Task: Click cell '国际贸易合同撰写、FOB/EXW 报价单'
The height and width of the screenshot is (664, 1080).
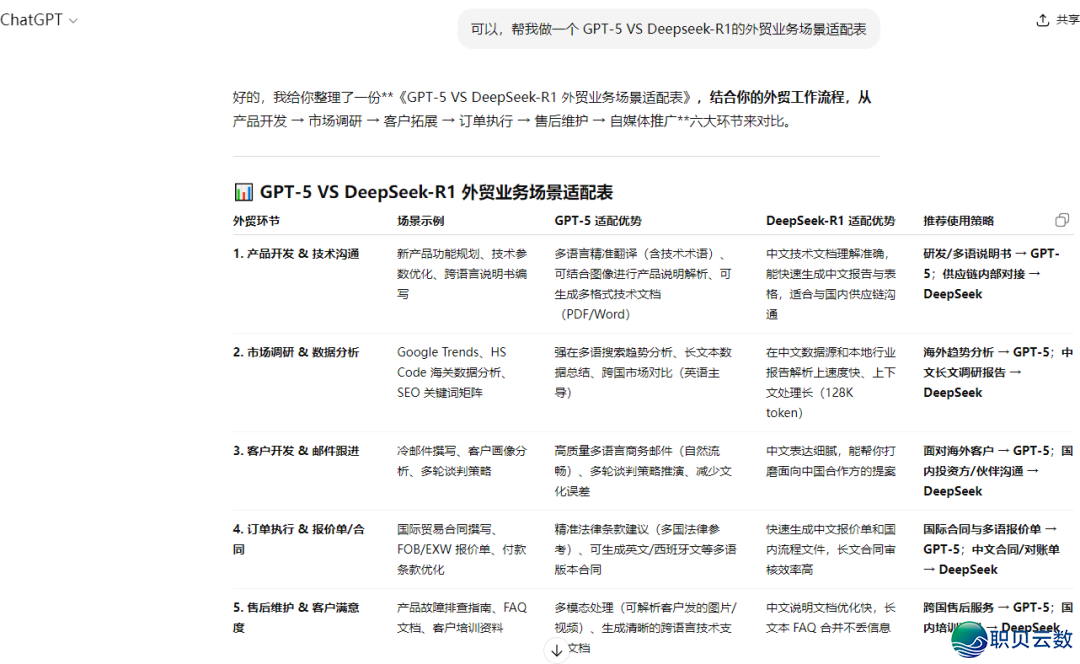Action: click(461, 549)
